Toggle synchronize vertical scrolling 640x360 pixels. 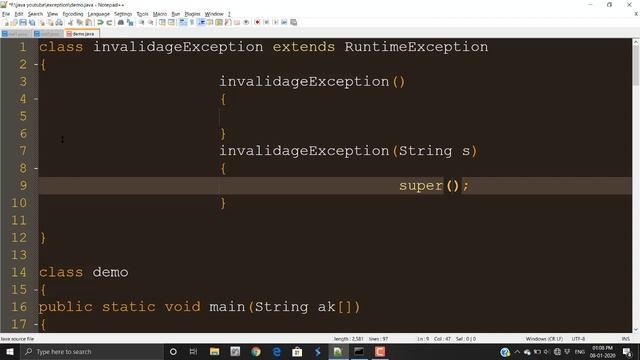(x=162, y=22)
